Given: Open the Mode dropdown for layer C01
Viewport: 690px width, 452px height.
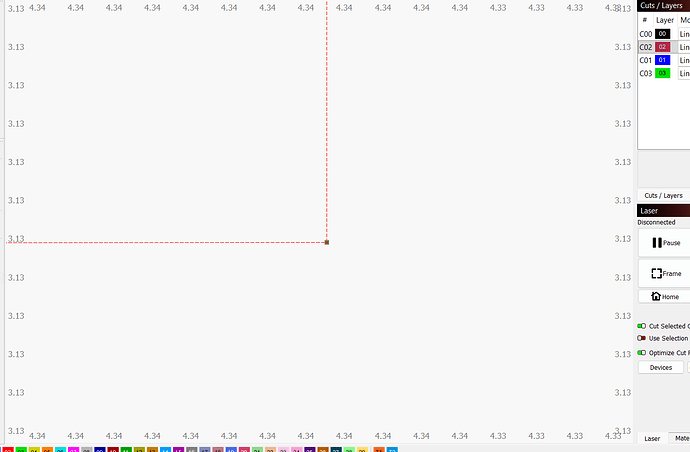Looking at the screenshot, I should [684, 60].
